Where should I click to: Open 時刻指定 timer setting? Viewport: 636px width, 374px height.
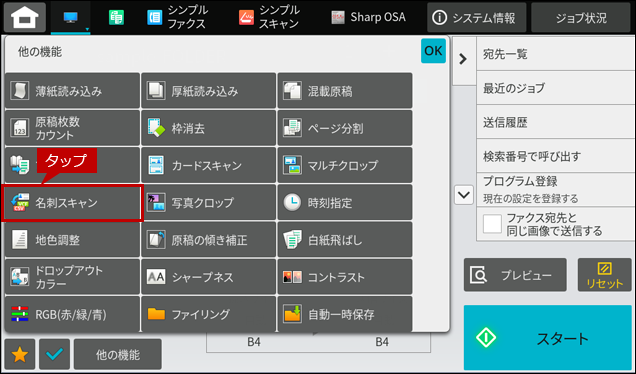click(x=345, y=202)
